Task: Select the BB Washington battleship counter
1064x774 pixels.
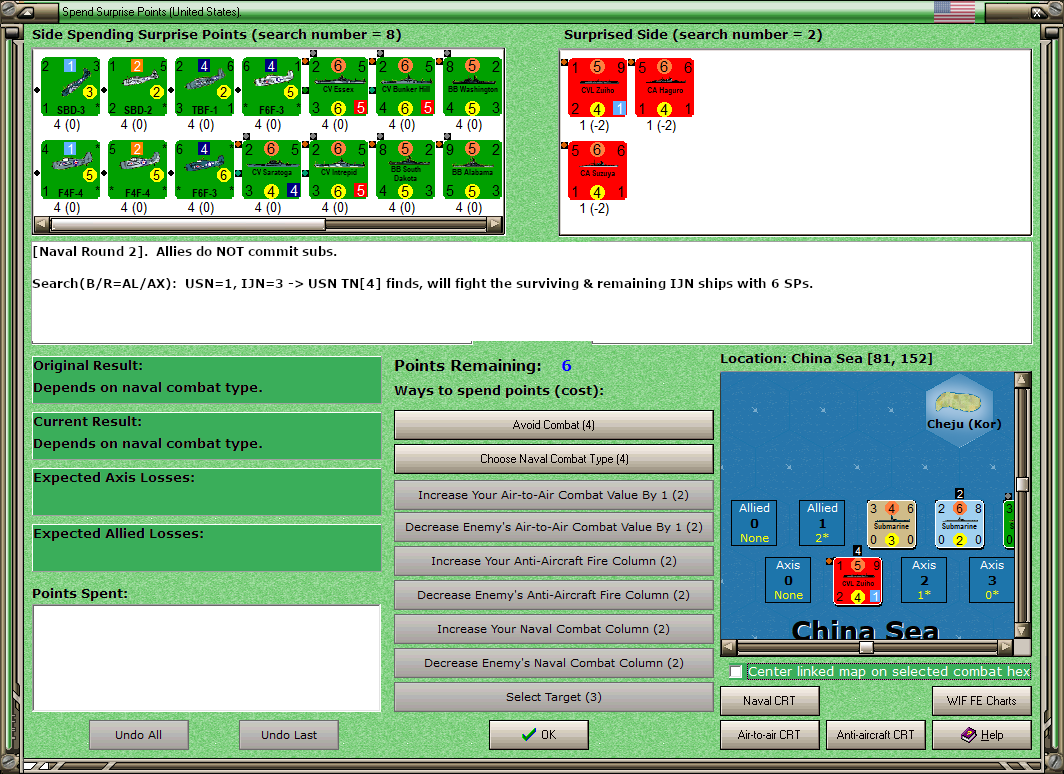Action: pos(472,87)
